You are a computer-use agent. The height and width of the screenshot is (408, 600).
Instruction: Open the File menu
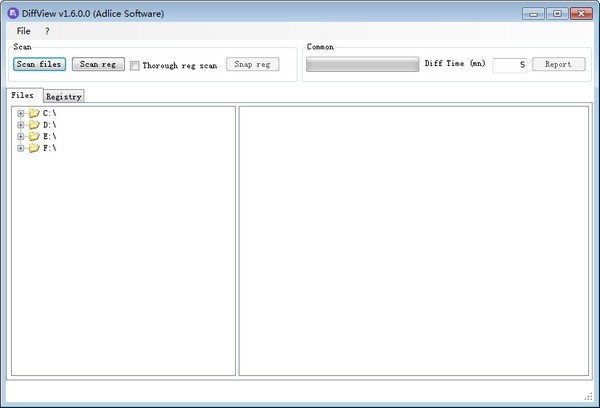coord(24,31)
